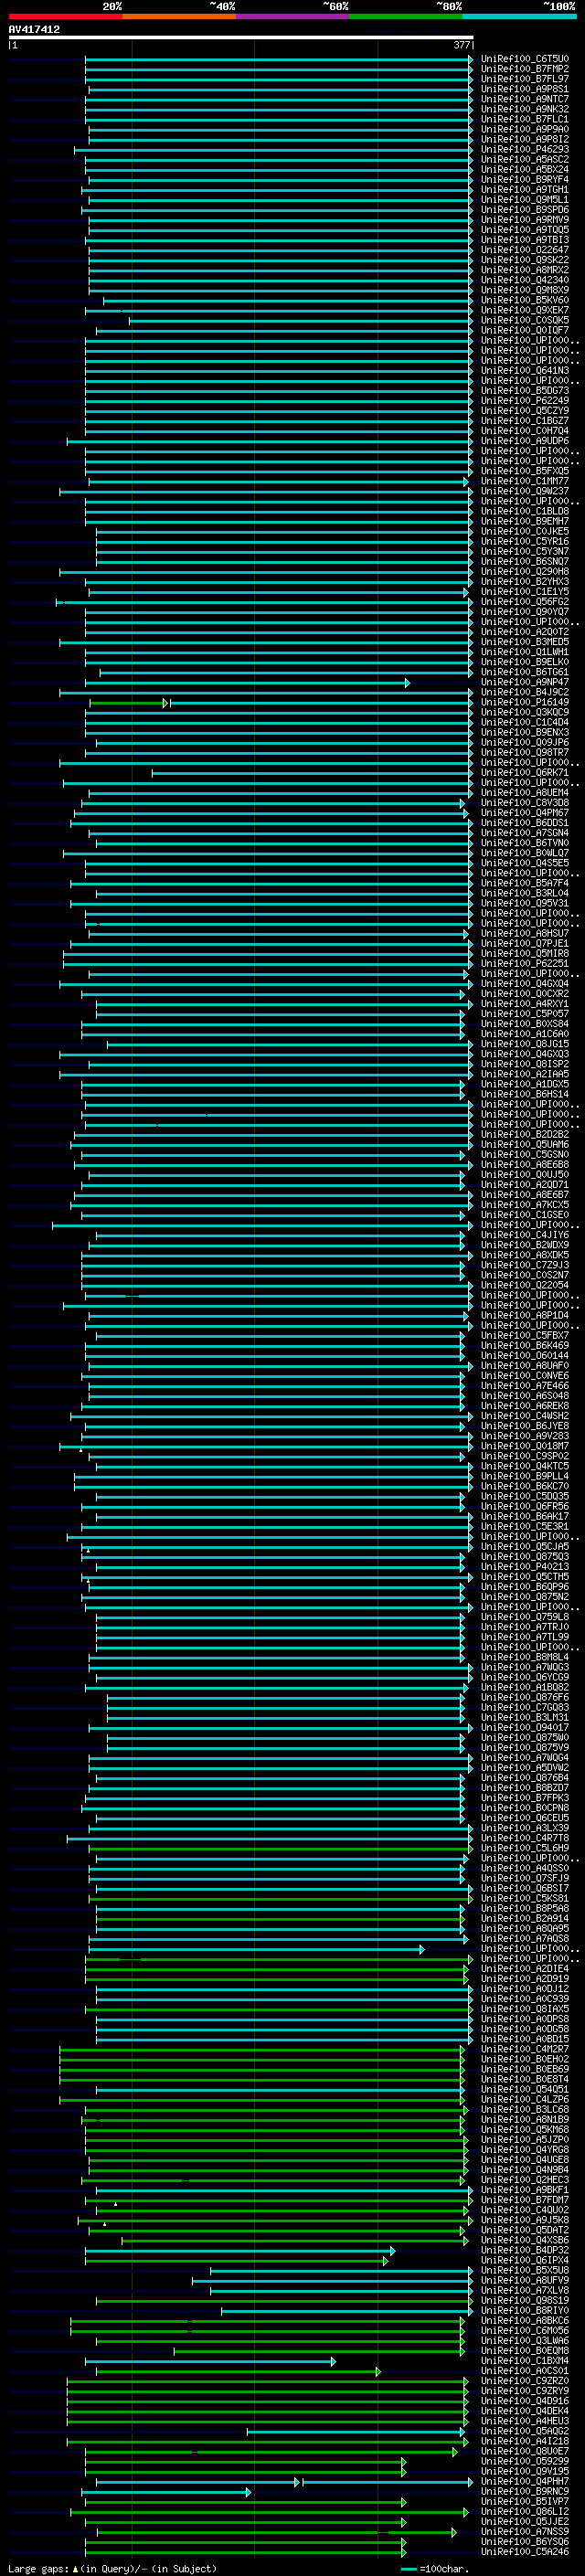This screenshot has height=2576, width=585.
Task: Select hit label UniRef100_B7FMP2
Action: pyautogui.click(x=525, y=69)
